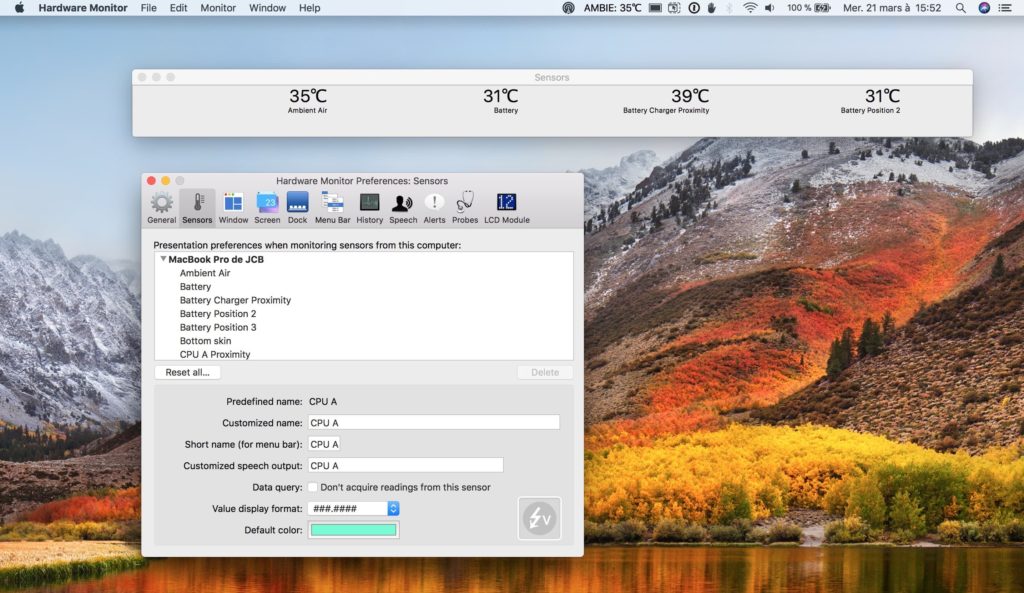Screen dimensions: 1024x593
Task: Select the Sensors preferences icon
Action: [197, 208]
